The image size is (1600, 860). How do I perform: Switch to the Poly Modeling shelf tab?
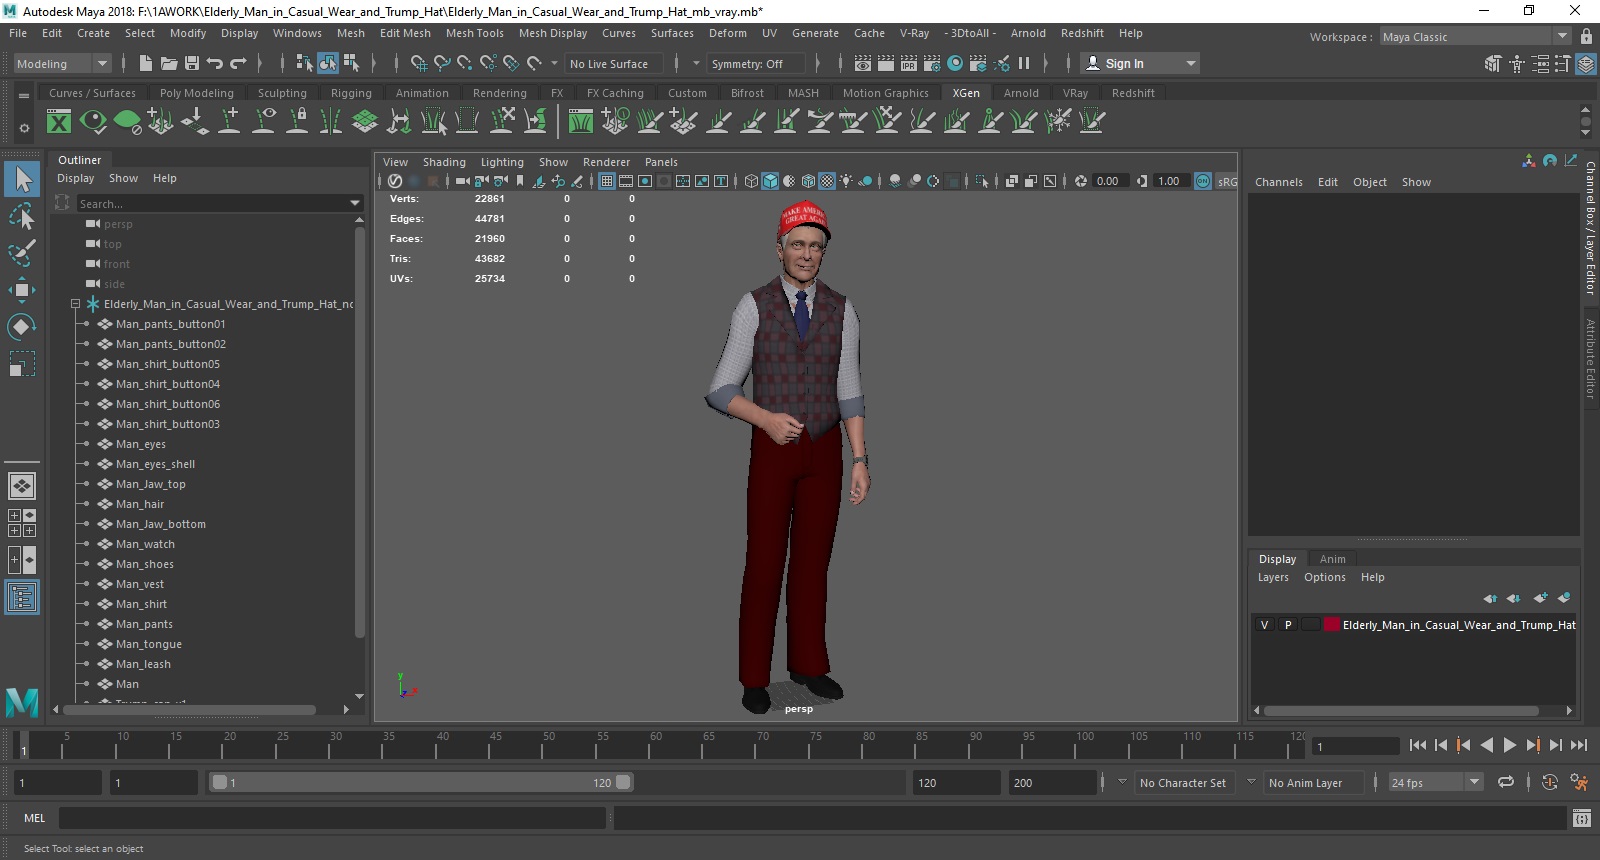click(x=196, y=93)
